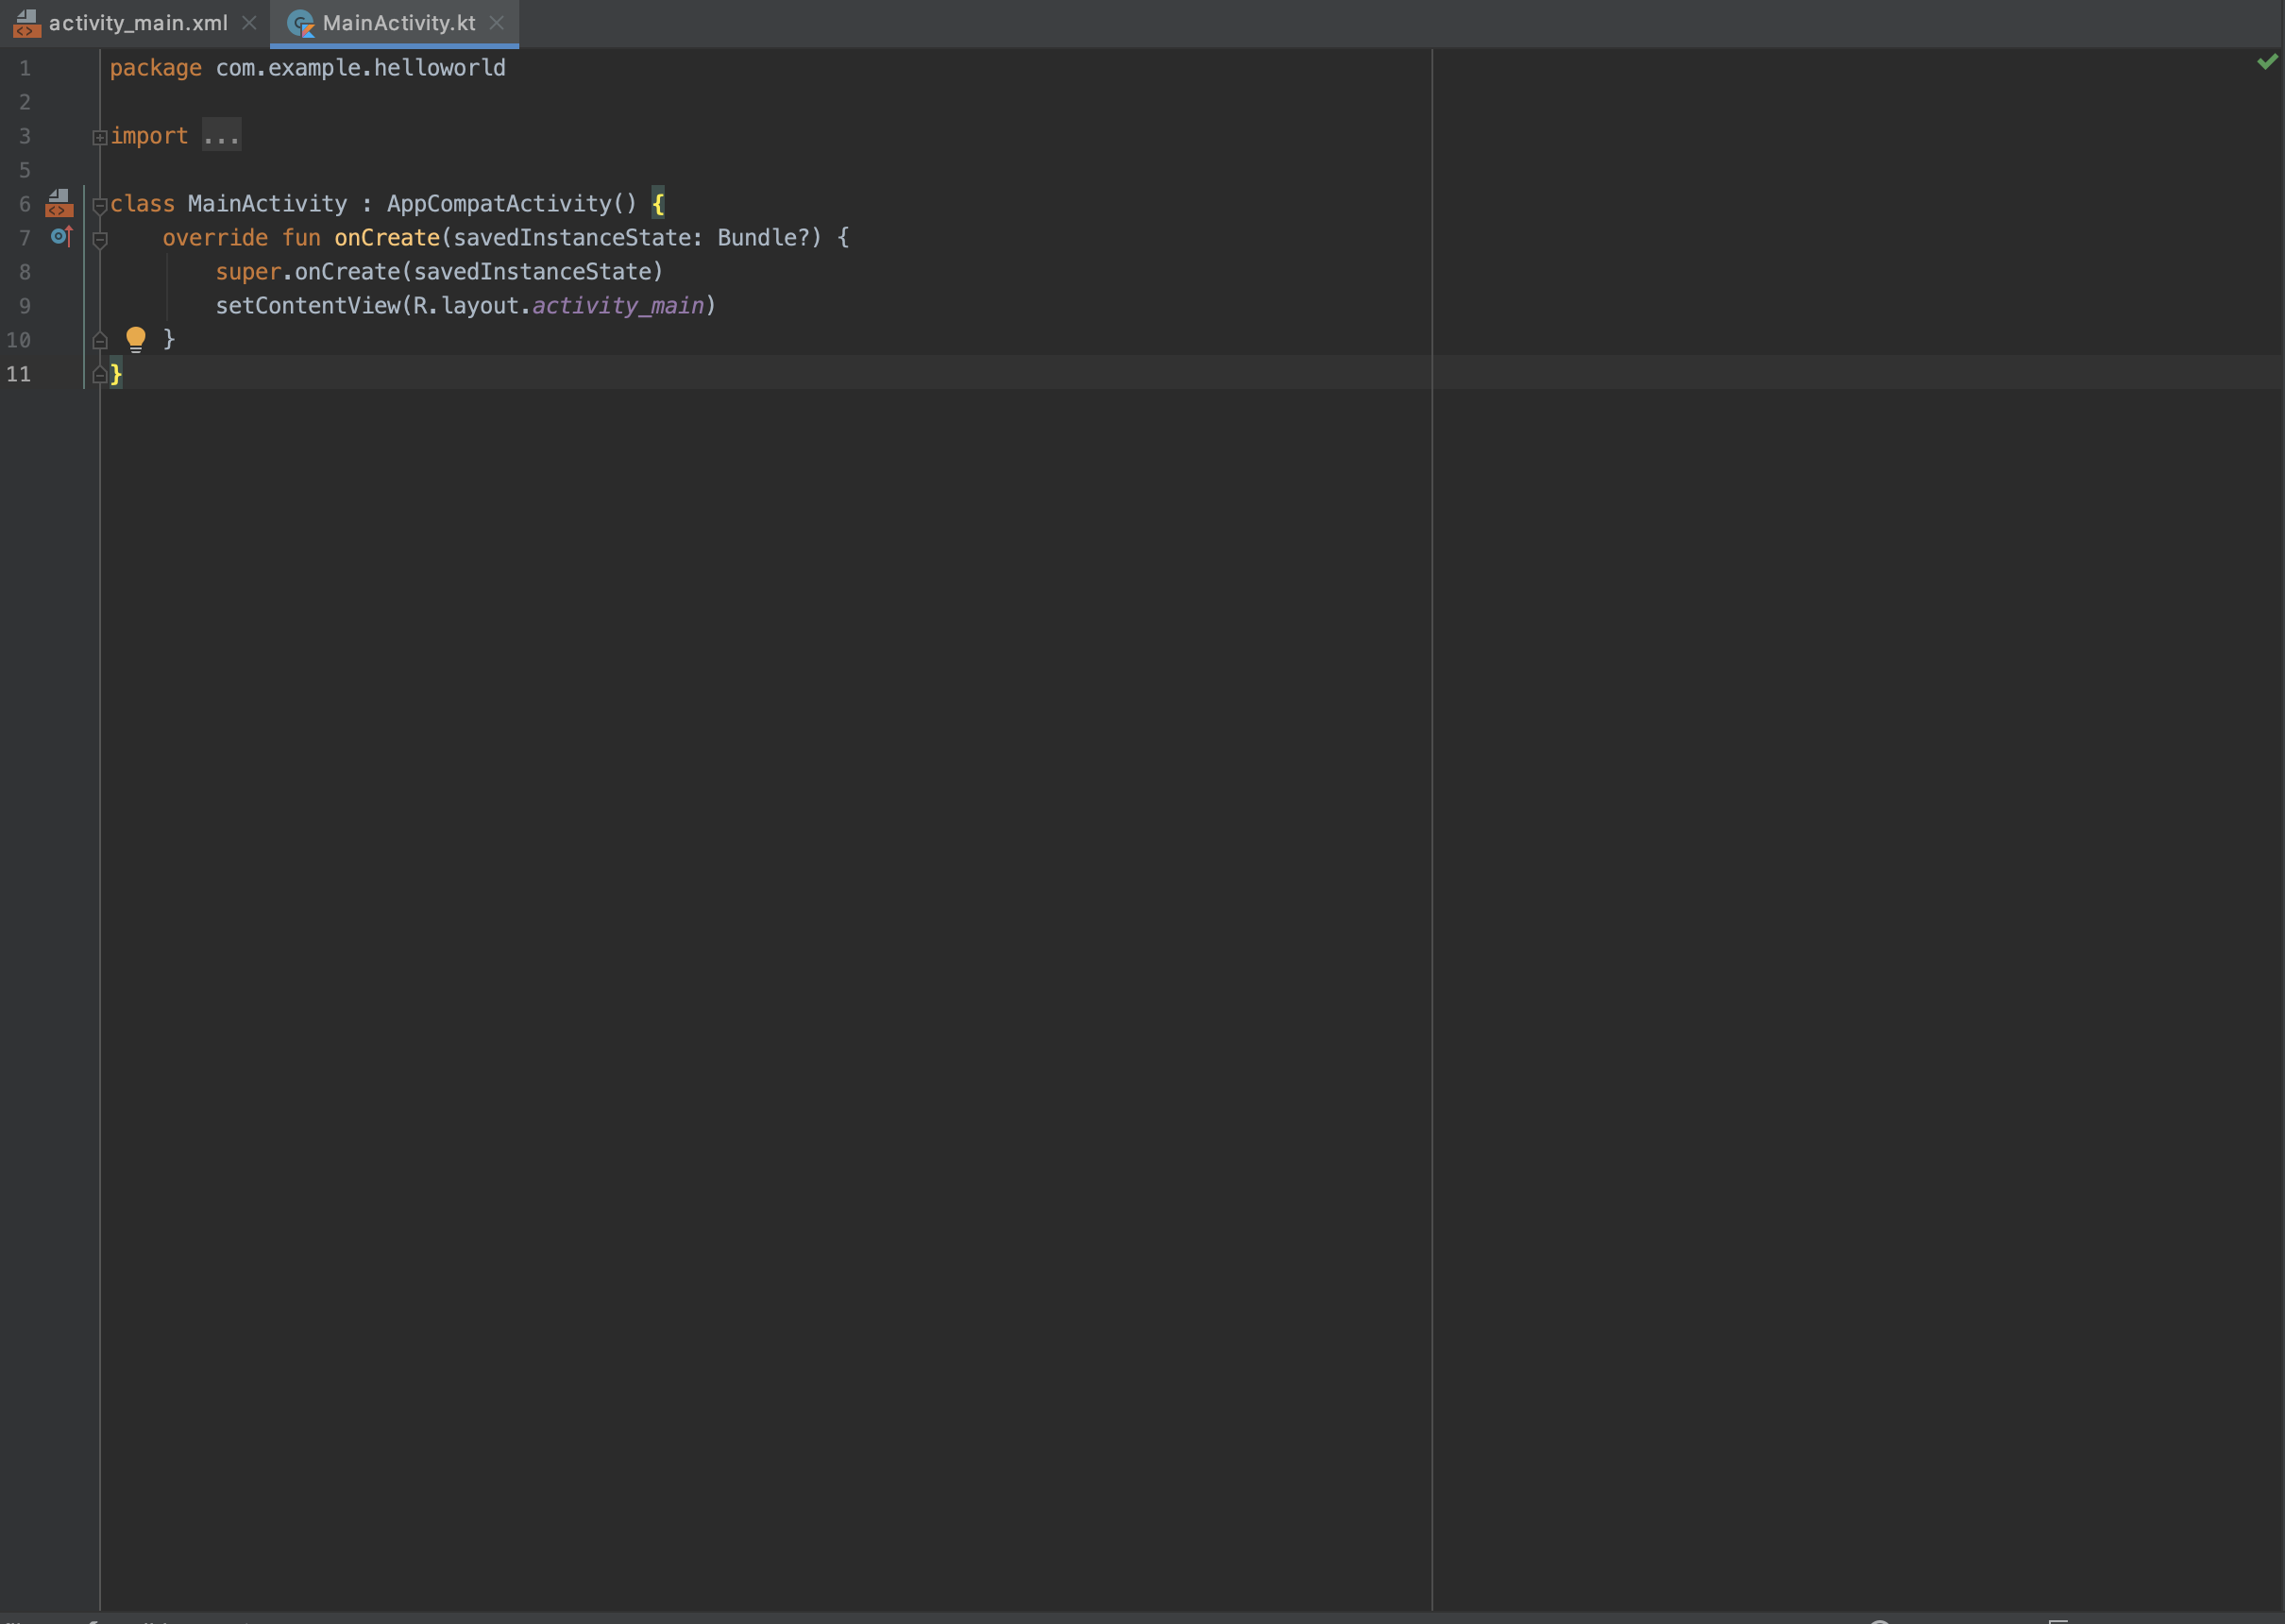The height and width of the screenshot is (1624, 2285).
Task: Click line number 9 in the gutter
Action: [x=24, y=305]
